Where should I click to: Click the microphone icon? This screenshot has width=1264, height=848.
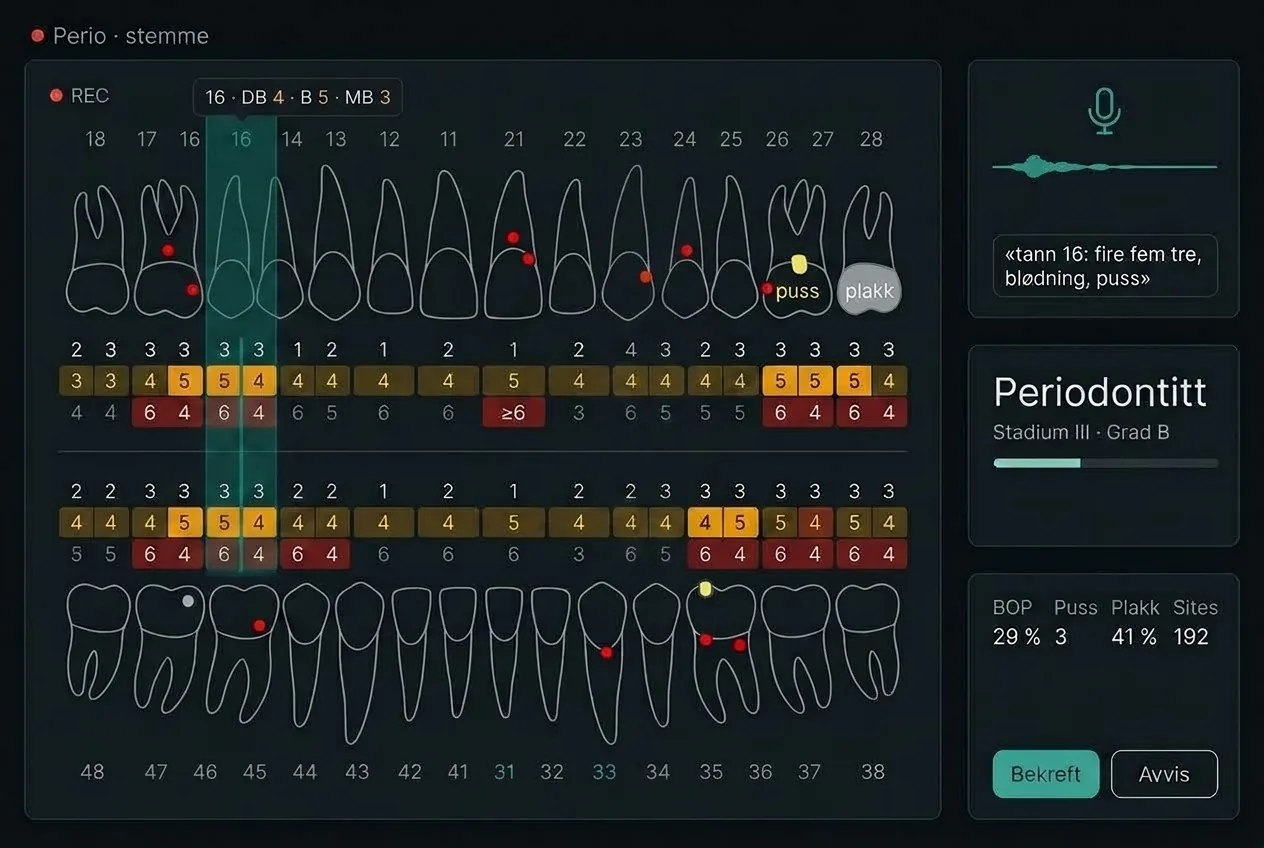pyautogui.click(x=1103, y=110)
